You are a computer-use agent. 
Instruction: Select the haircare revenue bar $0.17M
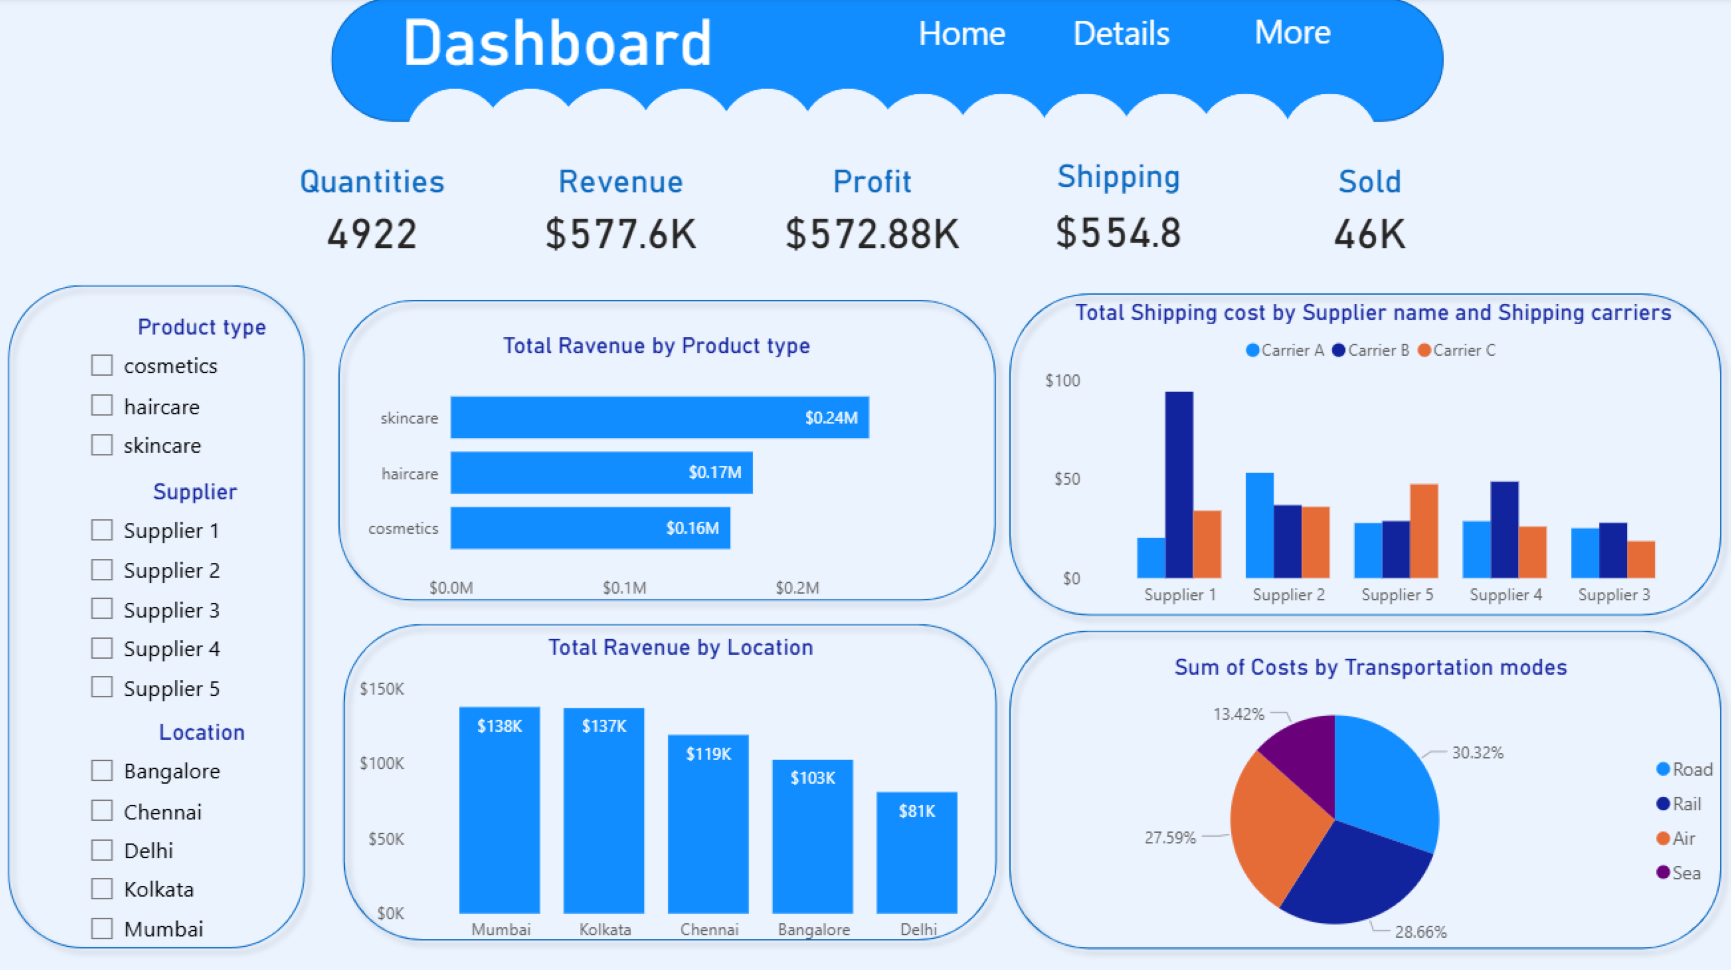click(x=601, y=473)
